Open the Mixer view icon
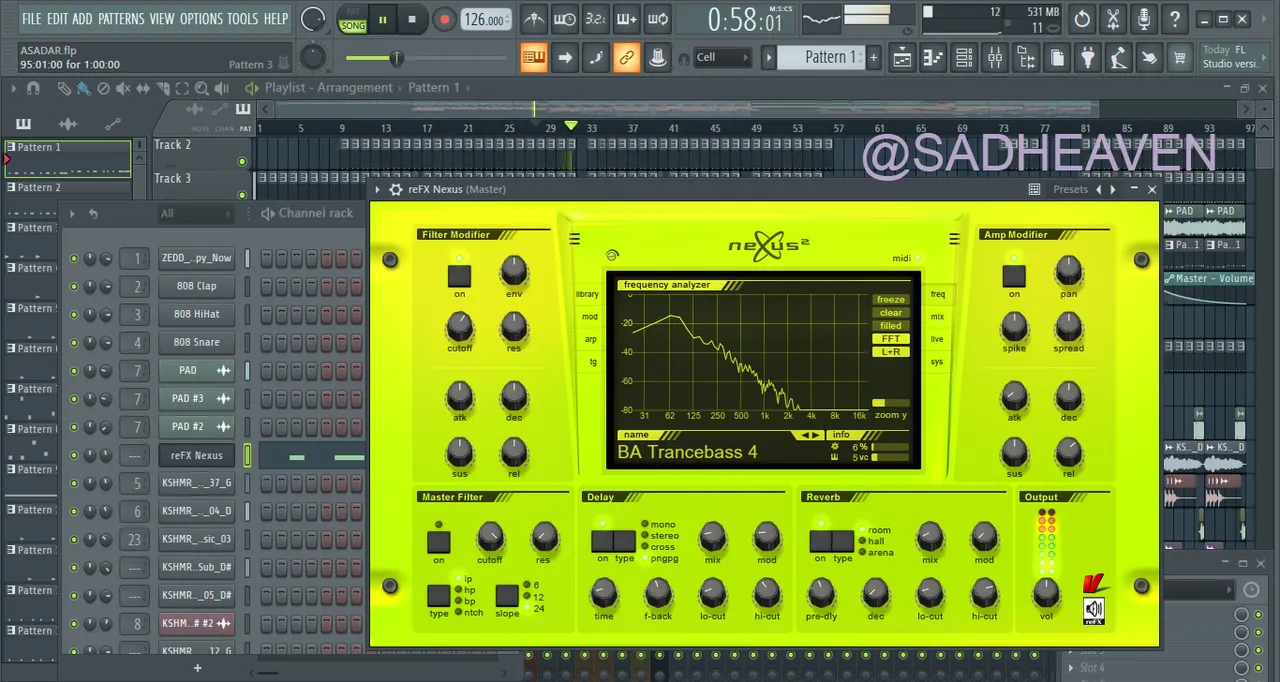Image resolution: width=1280 pixels, height=682 pixels. (x=995, y=57)
